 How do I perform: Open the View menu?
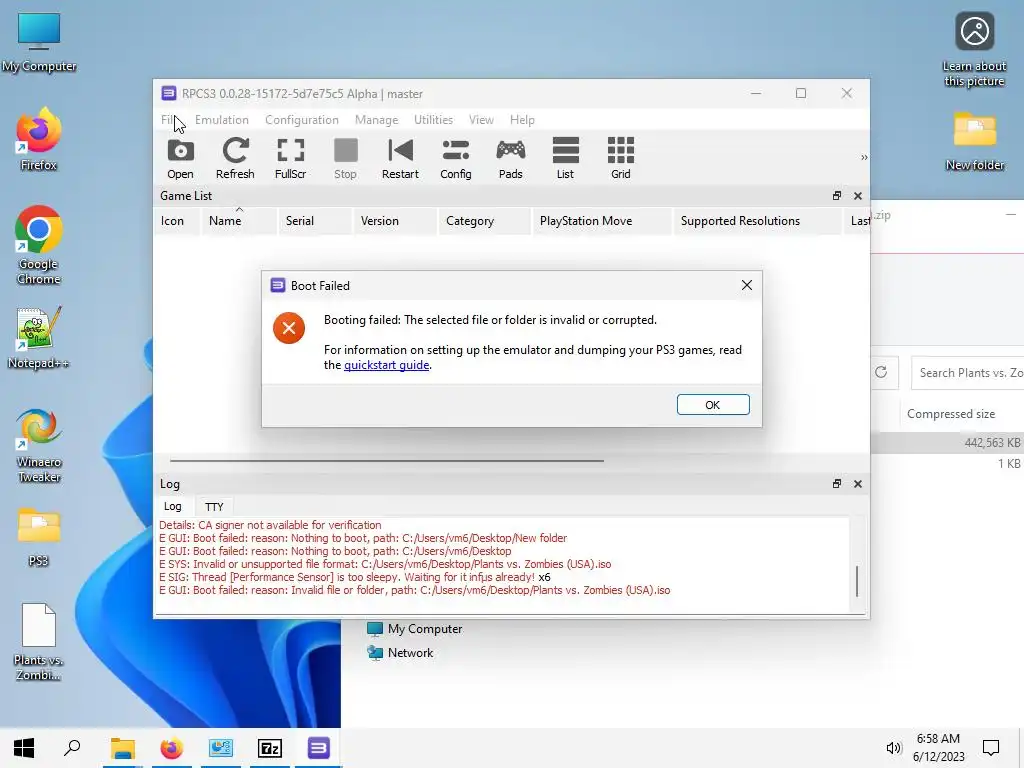click(481, 120)
